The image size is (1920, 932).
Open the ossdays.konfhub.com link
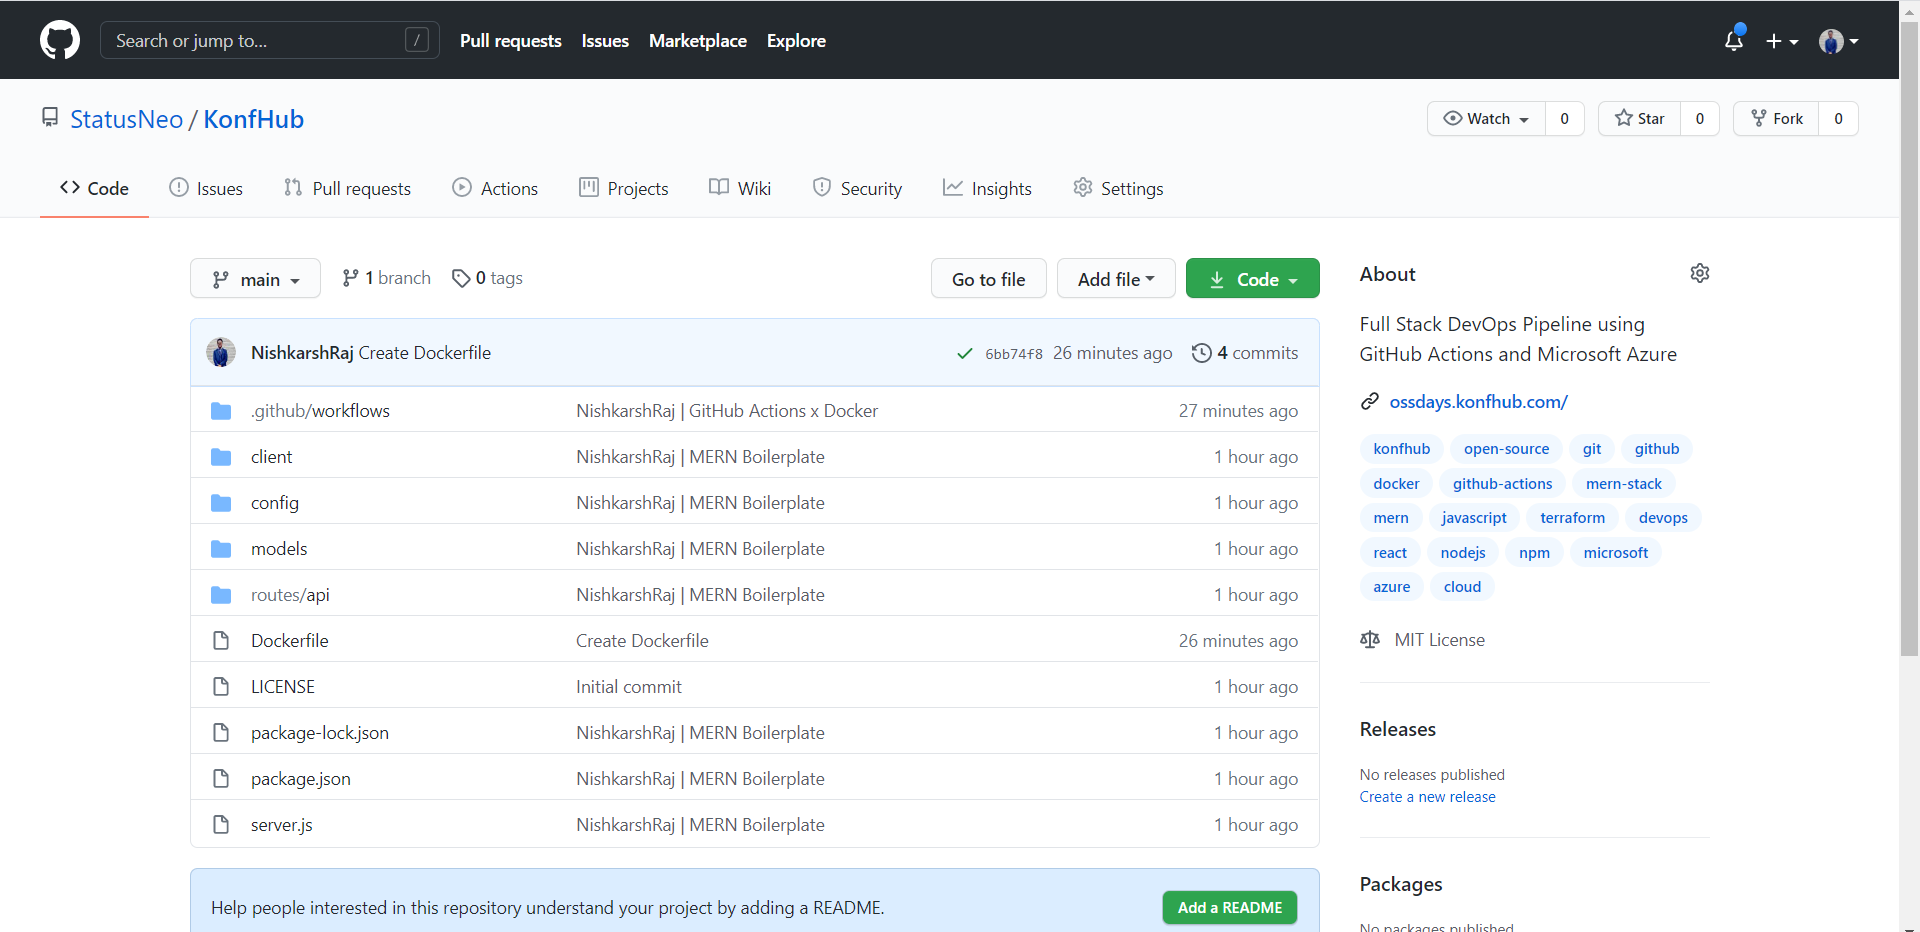coord(1478,401)
